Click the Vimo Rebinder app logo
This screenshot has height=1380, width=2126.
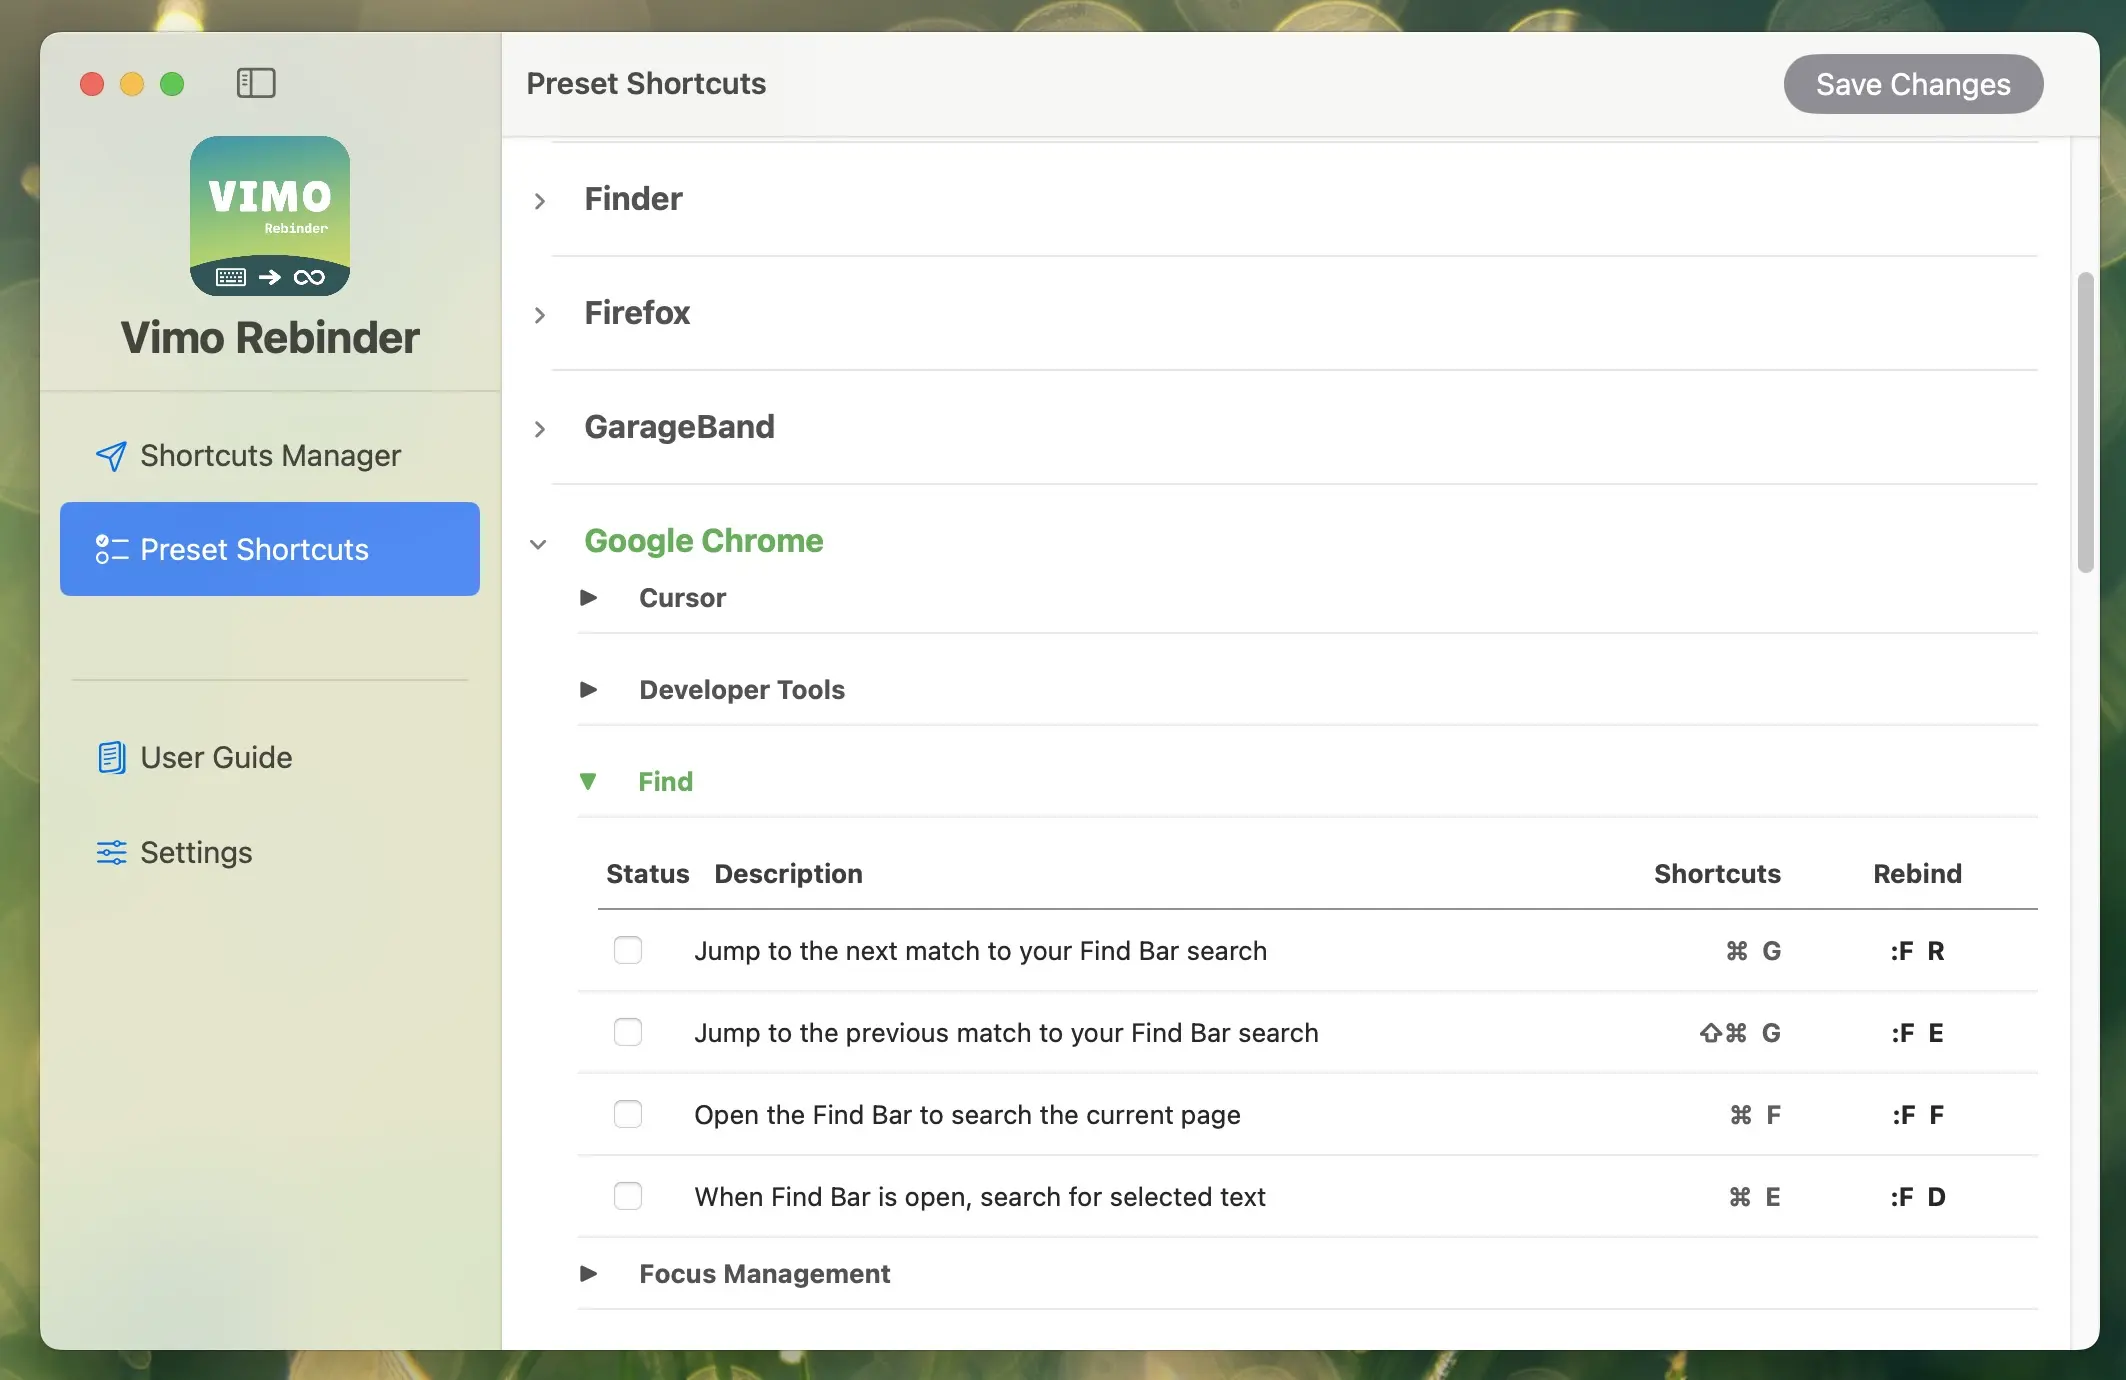point(270,216)
